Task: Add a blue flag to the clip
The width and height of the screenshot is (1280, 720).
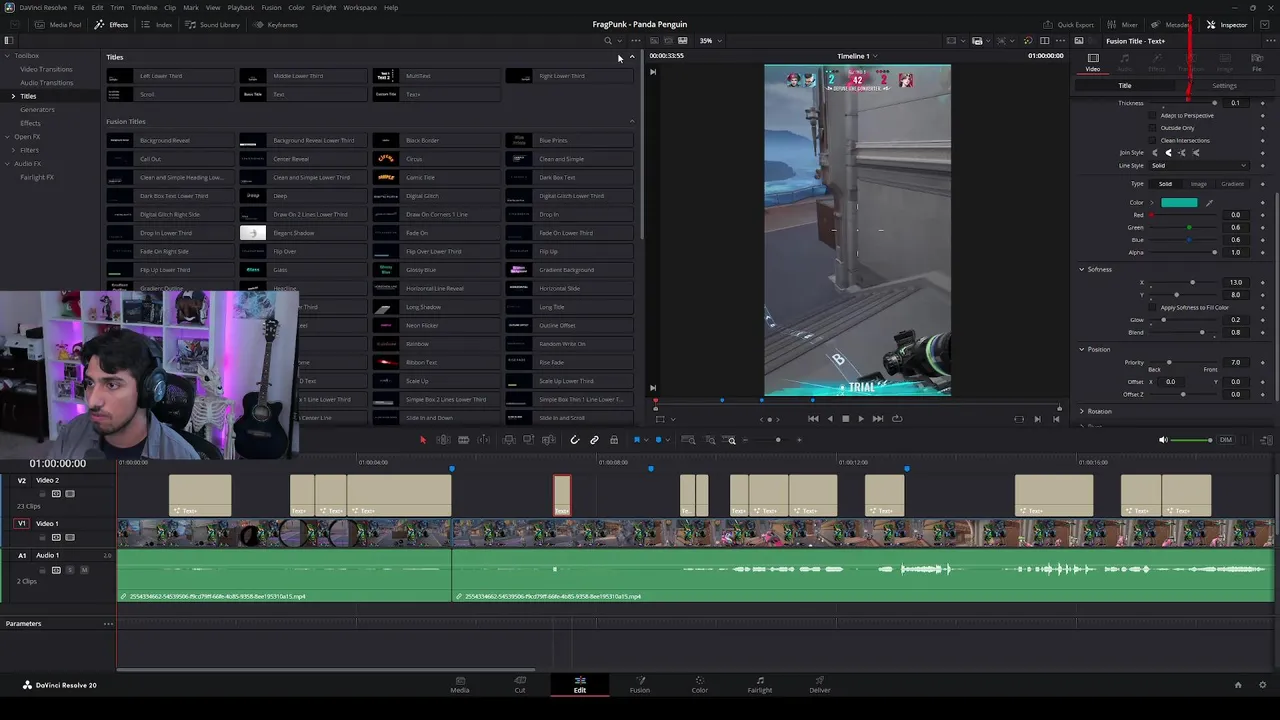Action: click(636, 440)
